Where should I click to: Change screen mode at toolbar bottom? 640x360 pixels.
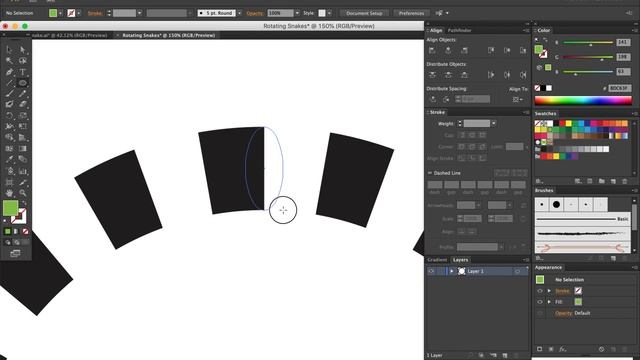coord(15,253)
